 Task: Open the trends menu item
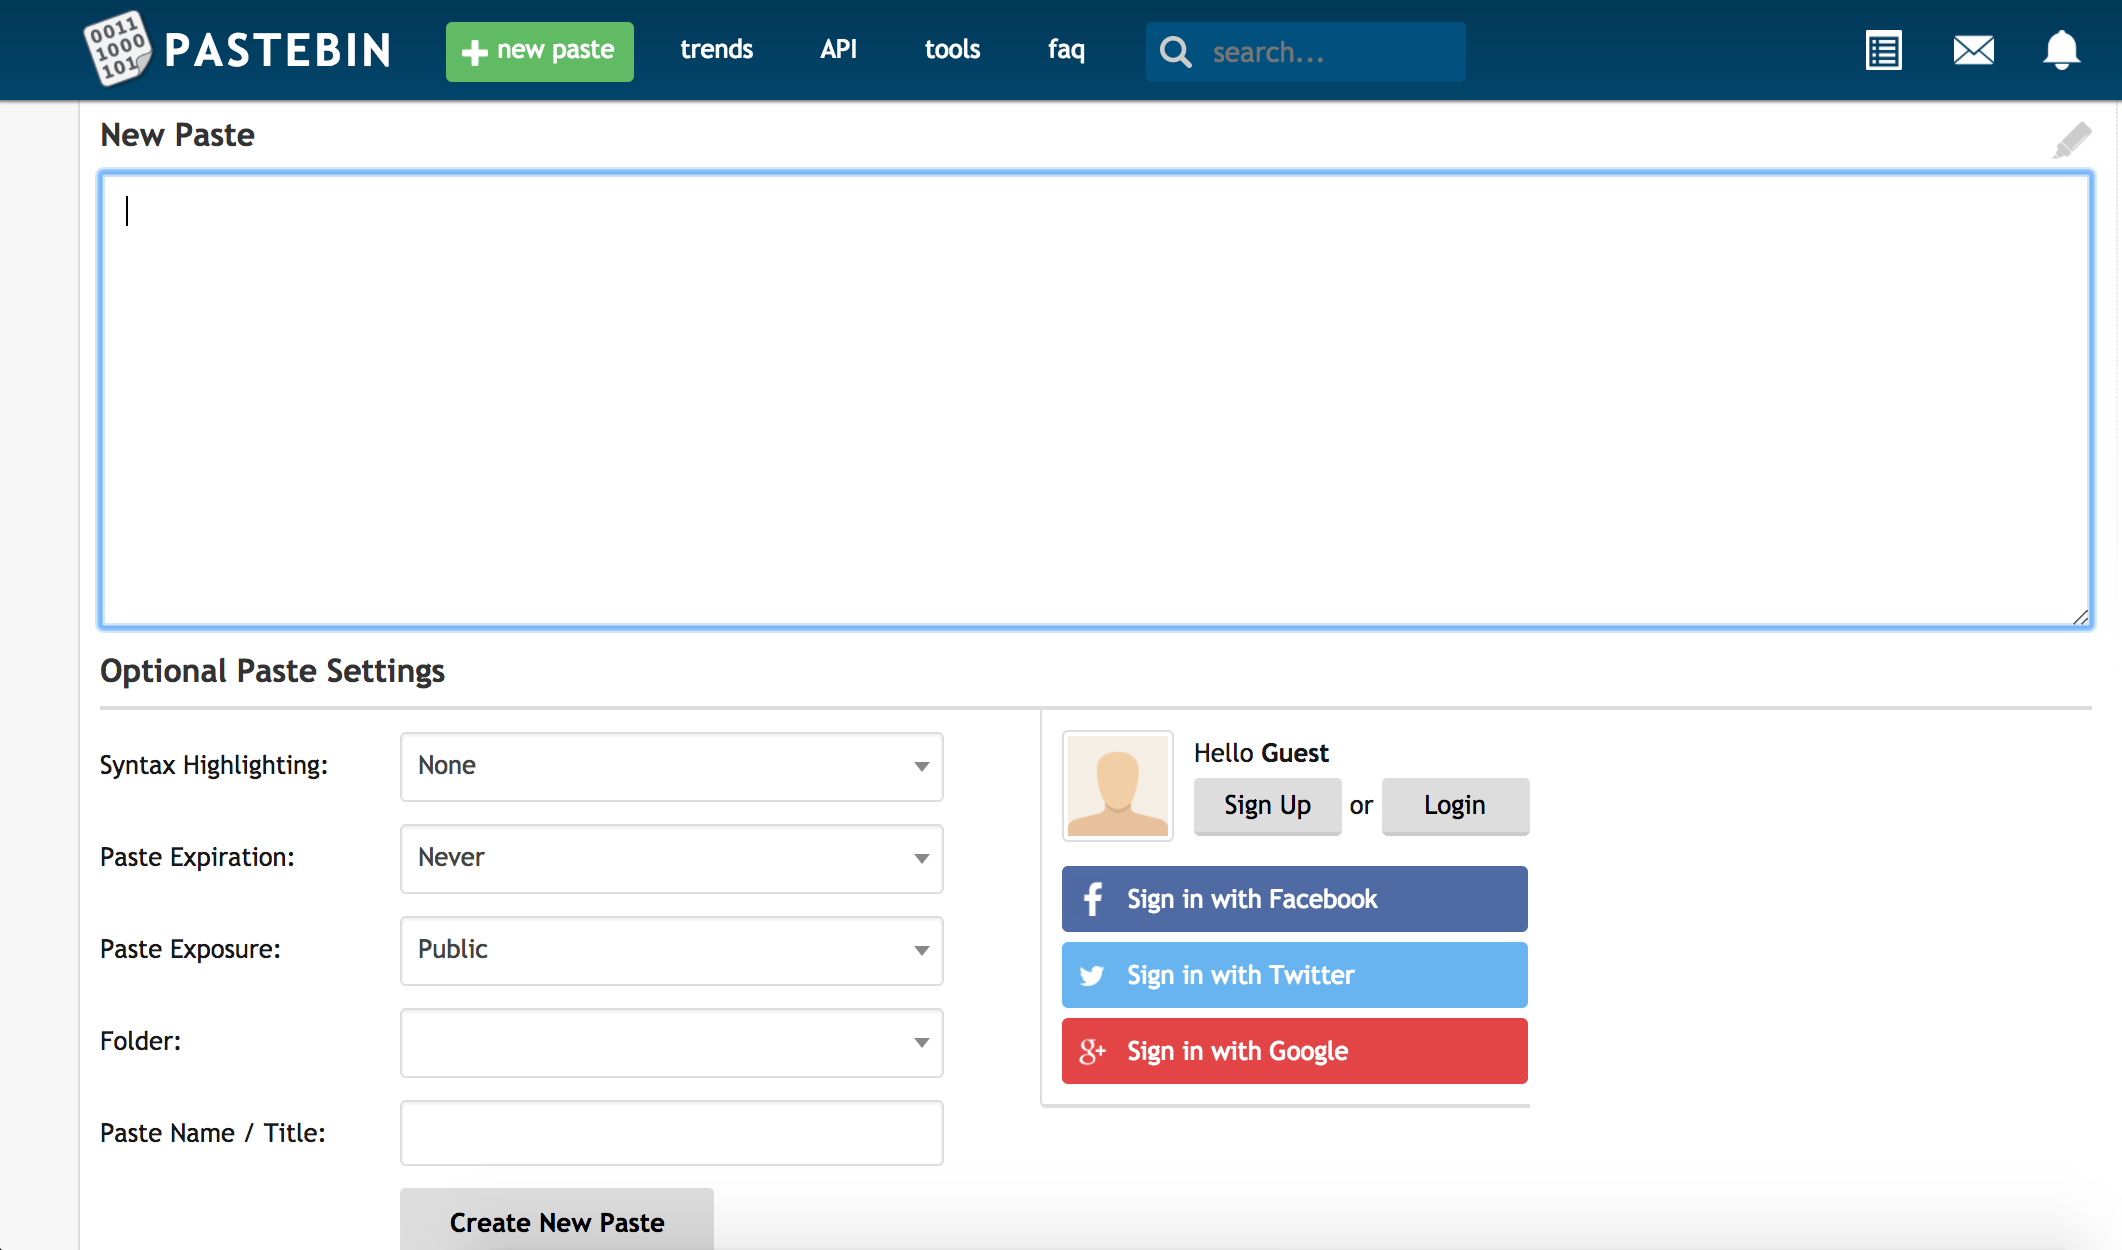(714, 49)
